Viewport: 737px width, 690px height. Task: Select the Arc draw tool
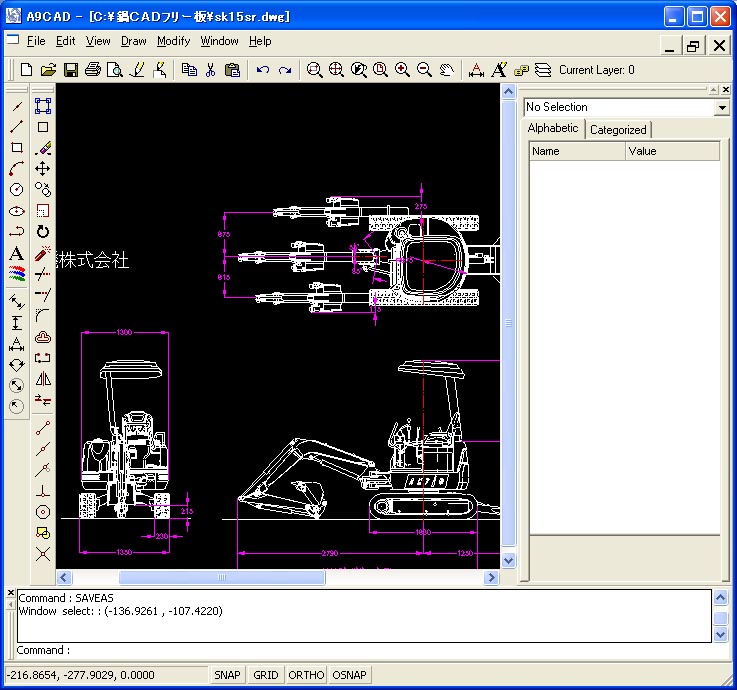point(16,168)
